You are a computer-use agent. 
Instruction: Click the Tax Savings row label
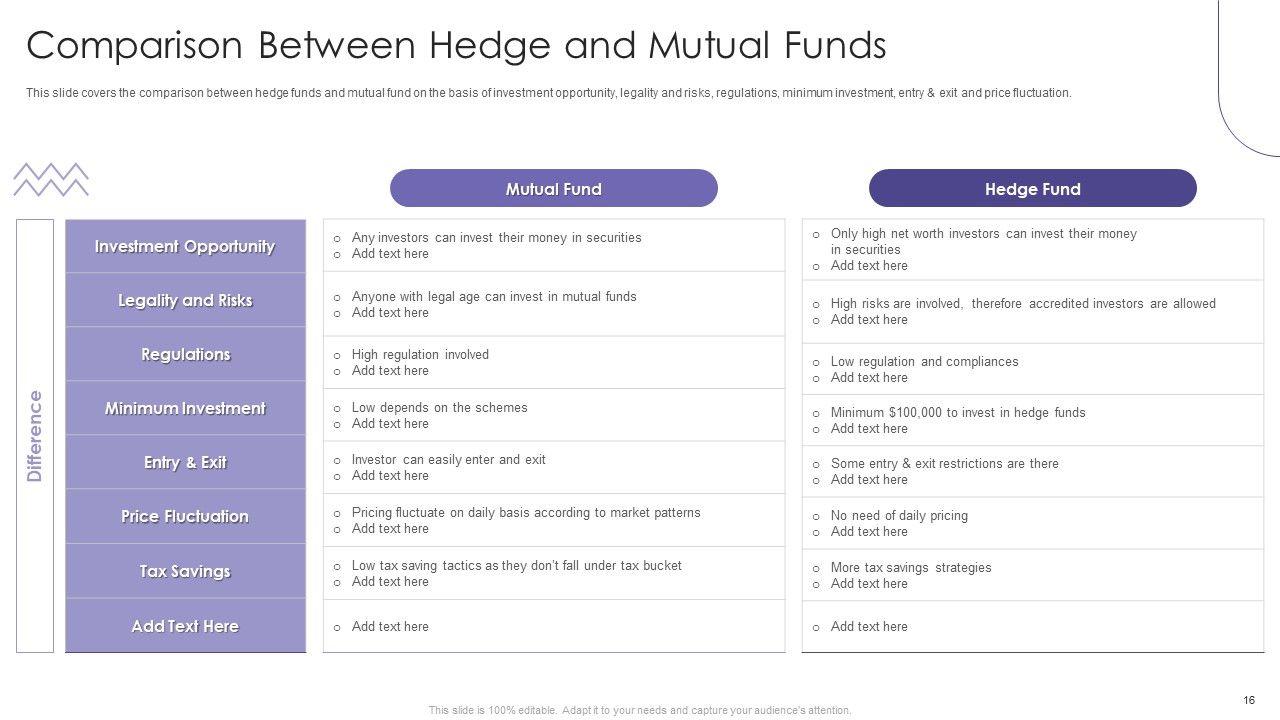pos(185,572)
